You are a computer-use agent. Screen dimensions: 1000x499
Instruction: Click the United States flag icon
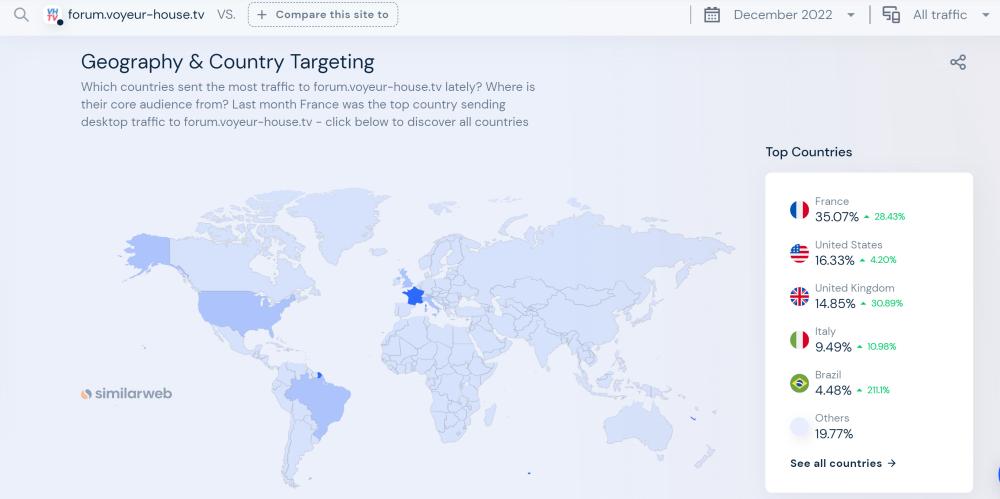(799, 253)
